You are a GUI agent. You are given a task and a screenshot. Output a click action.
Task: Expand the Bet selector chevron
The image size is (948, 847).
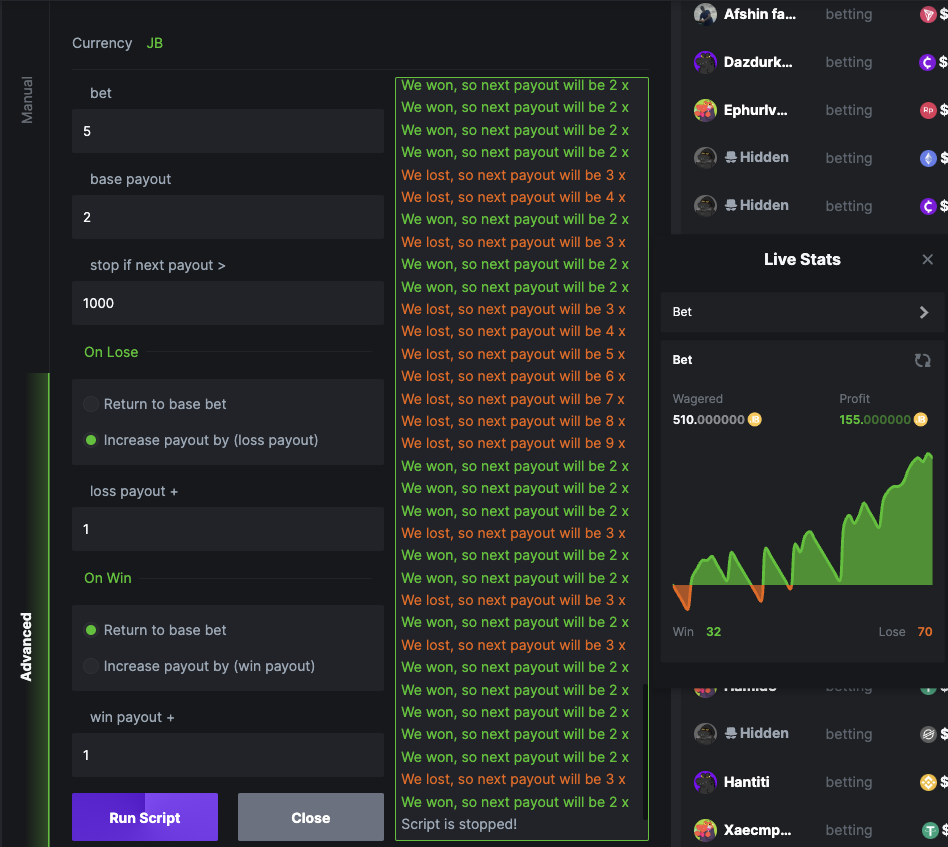coord(923,312)
